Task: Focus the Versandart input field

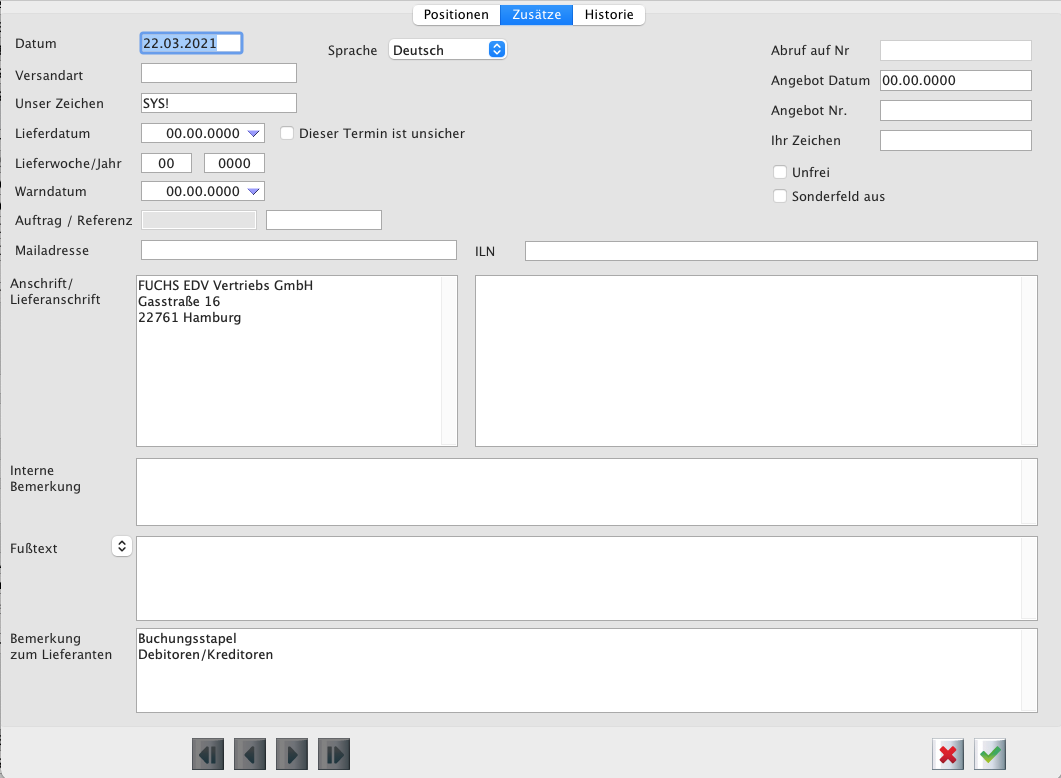Action: (x=219, y=73)
